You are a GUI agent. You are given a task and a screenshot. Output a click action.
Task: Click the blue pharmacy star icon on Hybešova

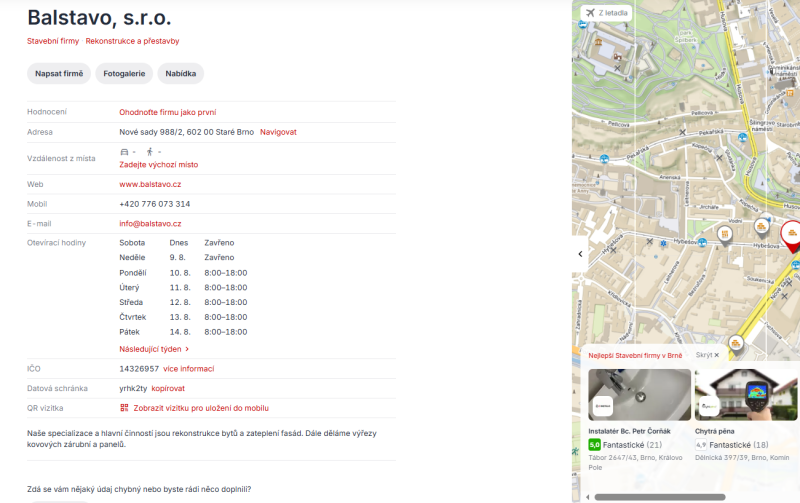663,244
